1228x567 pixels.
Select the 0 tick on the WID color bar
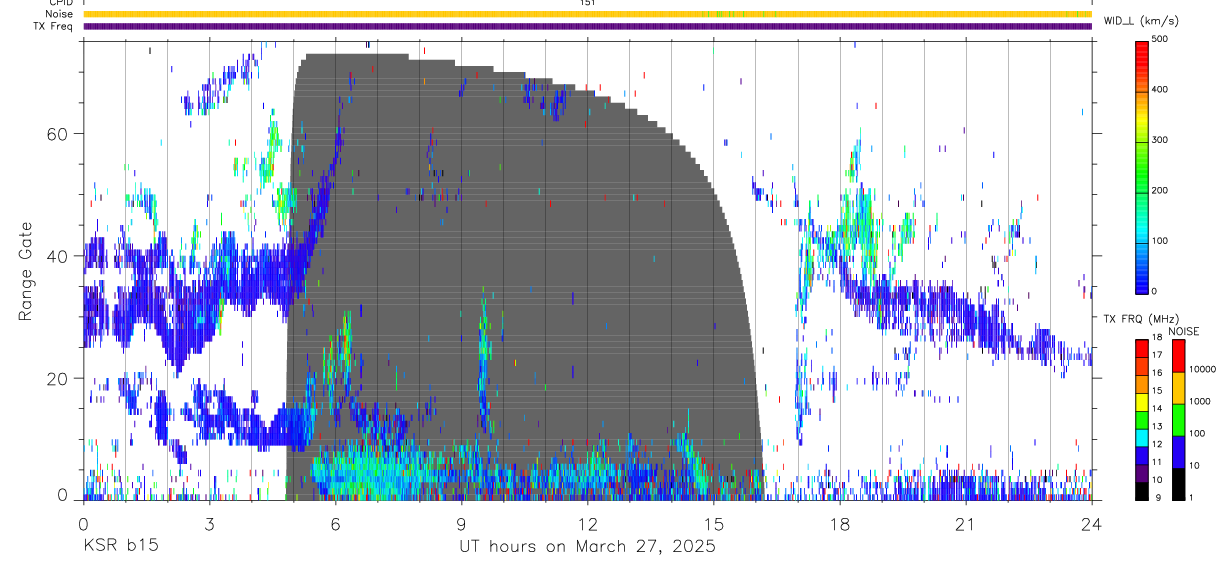[x=1156, y=291]
